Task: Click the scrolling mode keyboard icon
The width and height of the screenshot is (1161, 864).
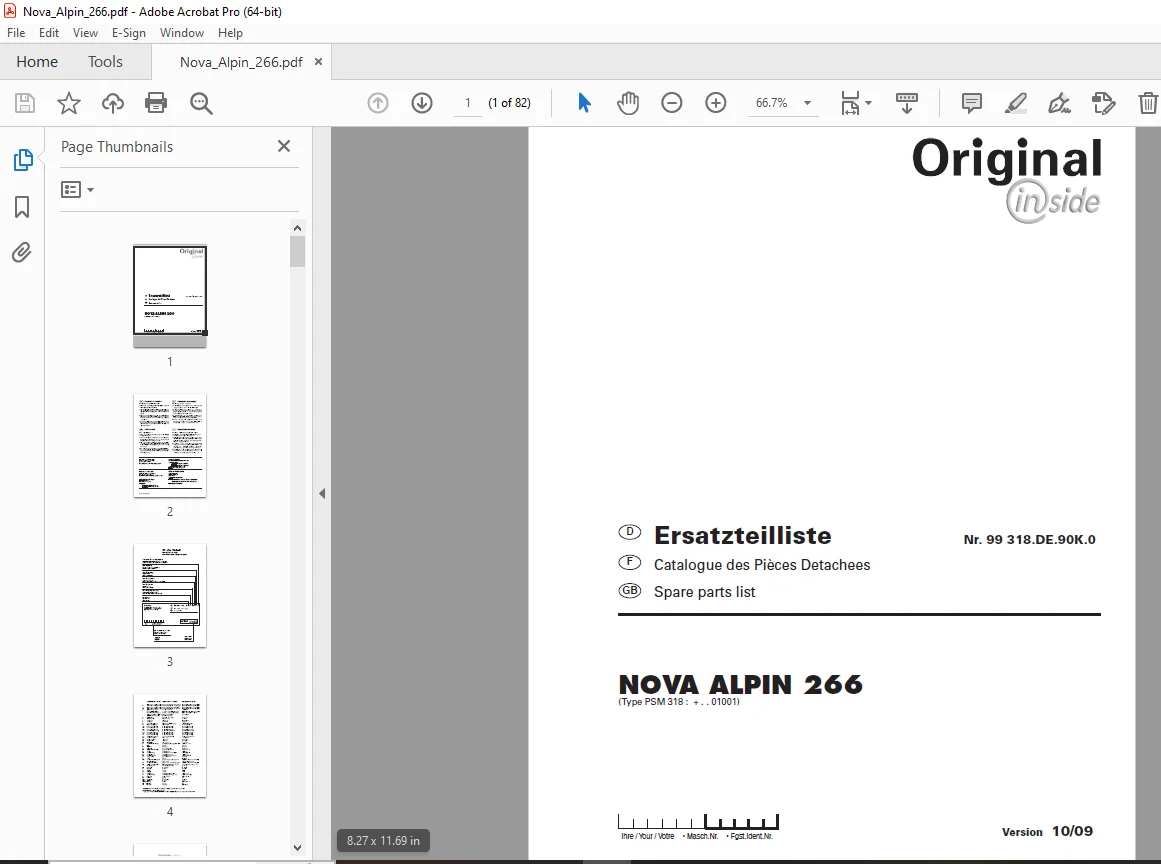Action: [x=906, y=103]
